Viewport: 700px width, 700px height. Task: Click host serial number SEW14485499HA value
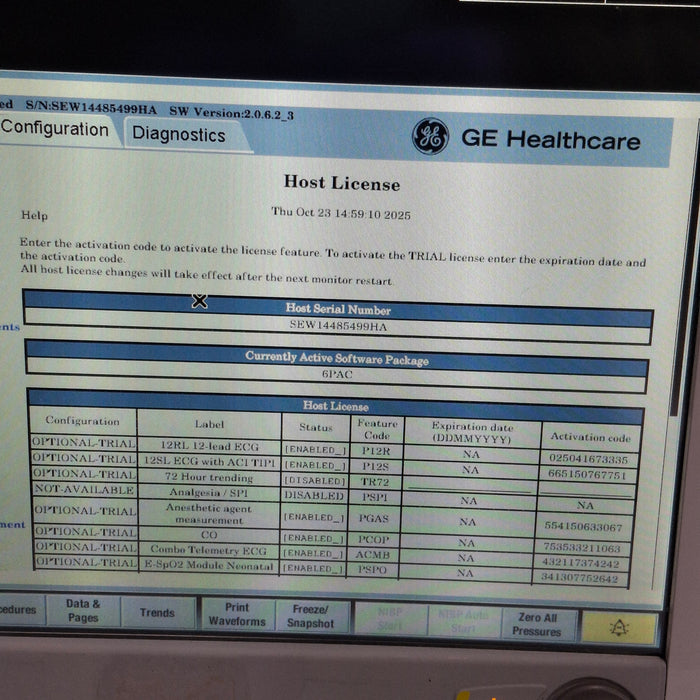338,326
